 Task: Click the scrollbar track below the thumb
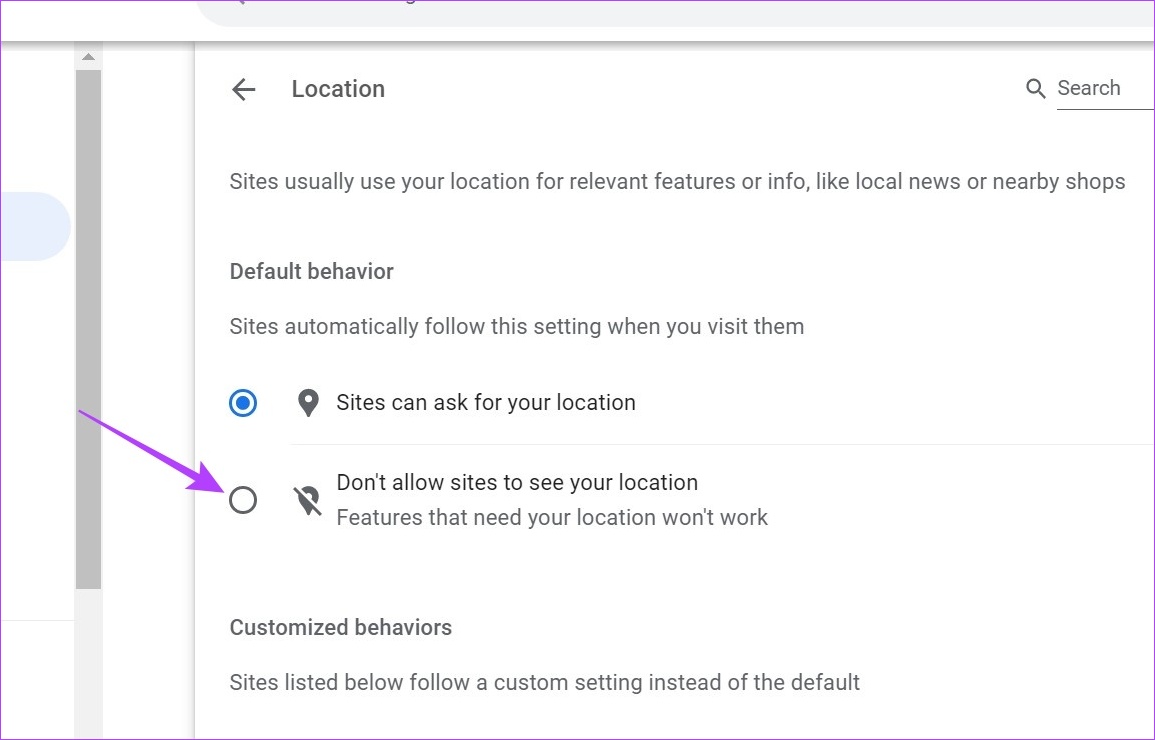[x=88, y=660]
